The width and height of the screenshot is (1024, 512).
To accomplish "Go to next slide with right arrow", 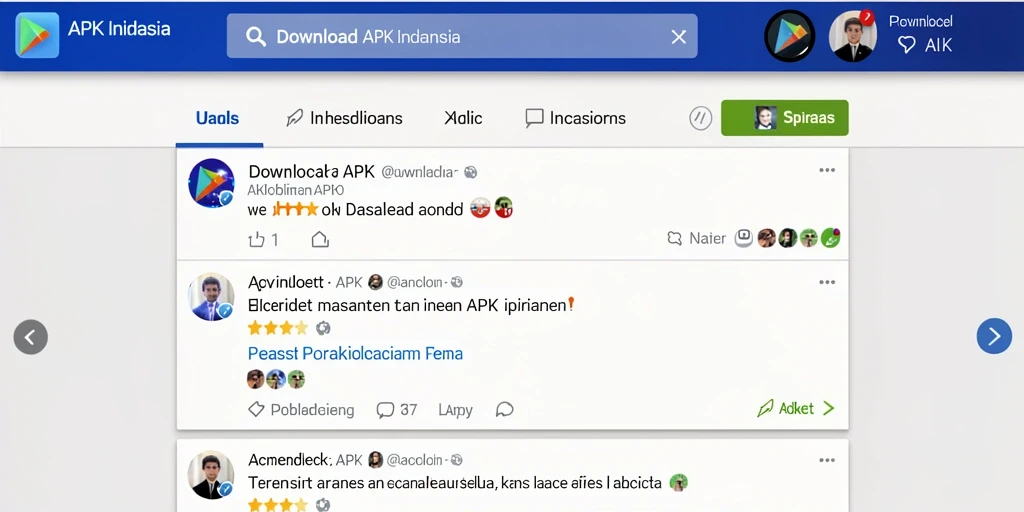I will 994,336.
